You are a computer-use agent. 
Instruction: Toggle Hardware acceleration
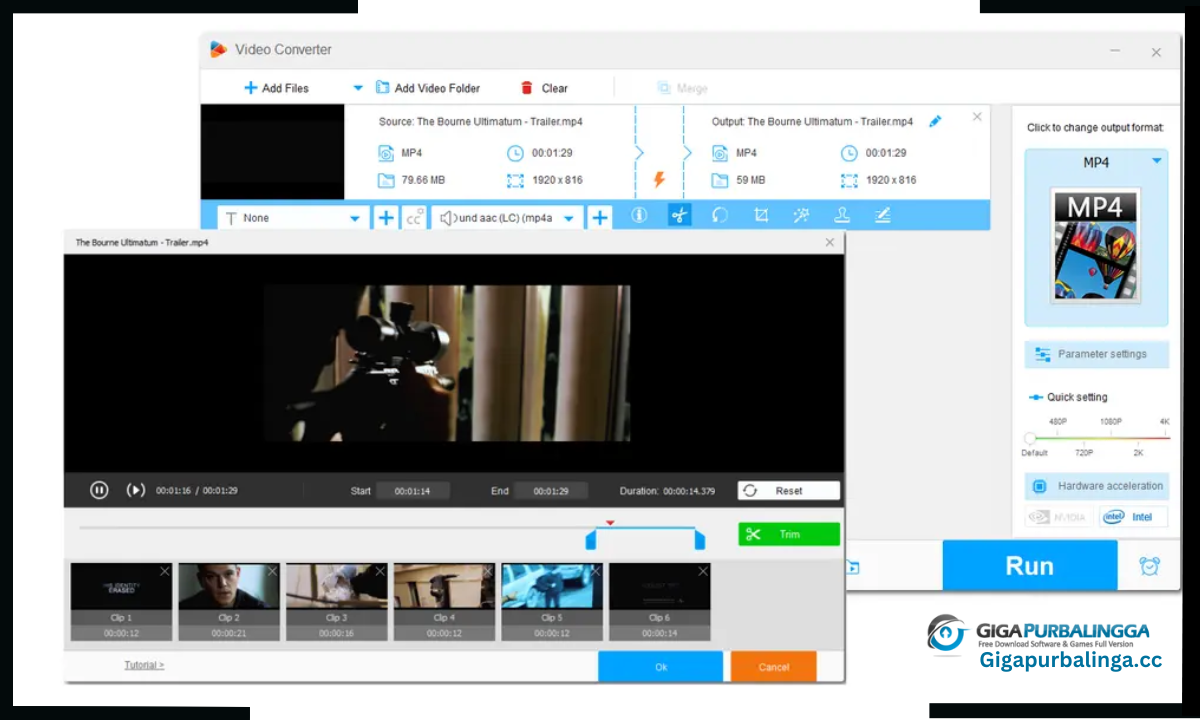pyautogui.click(x=1096, y=486)
